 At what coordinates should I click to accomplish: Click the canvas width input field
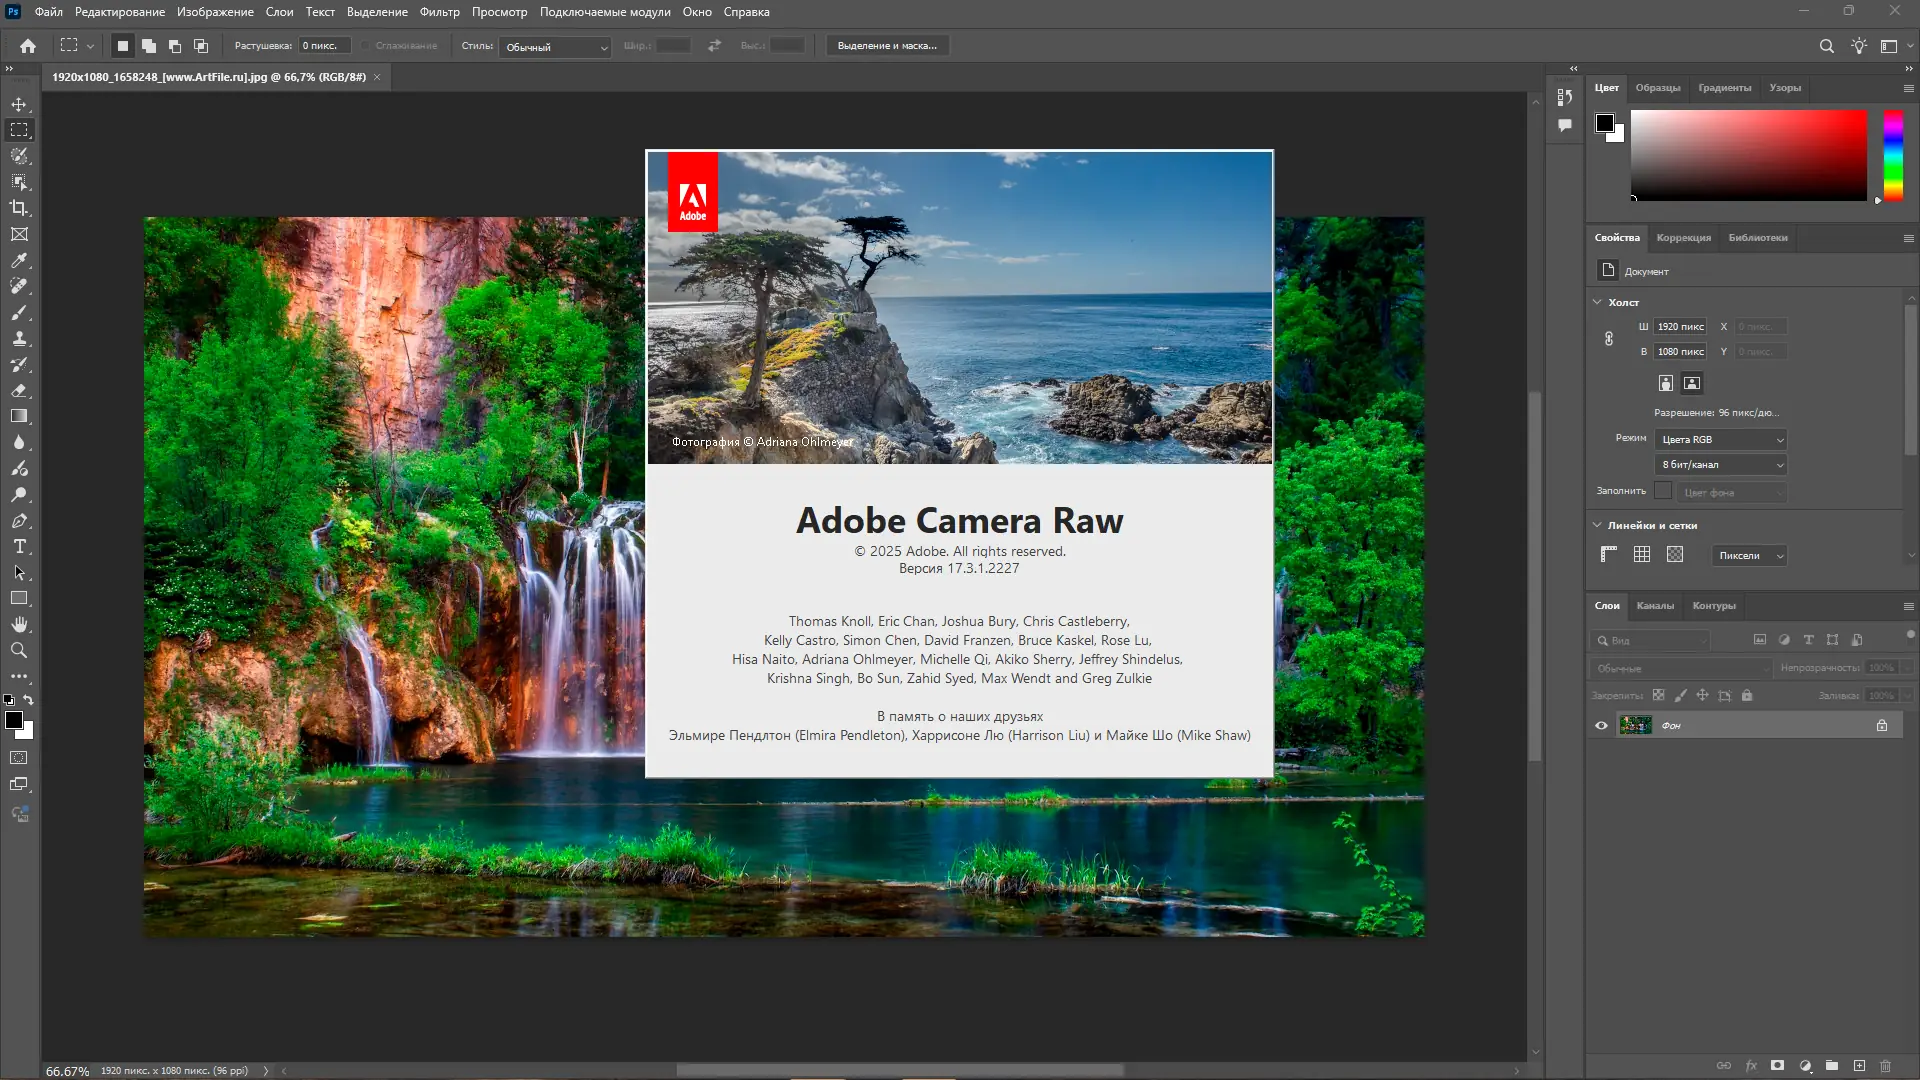click(x=1680, y=327)
